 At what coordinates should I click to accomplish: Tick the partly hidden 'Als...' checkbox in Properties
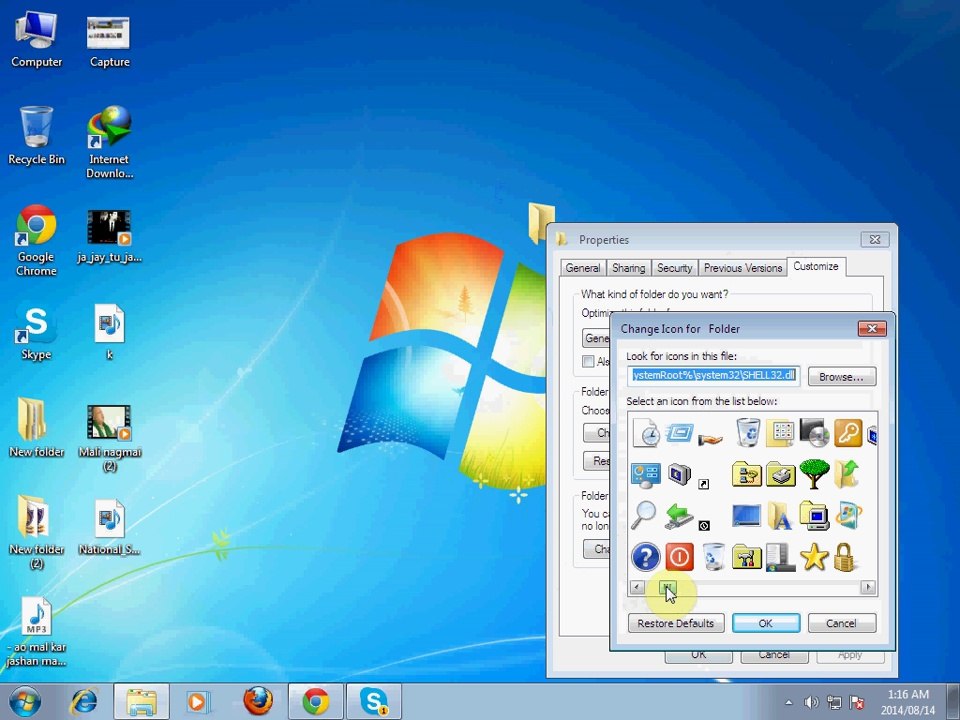tap(588, 361)
